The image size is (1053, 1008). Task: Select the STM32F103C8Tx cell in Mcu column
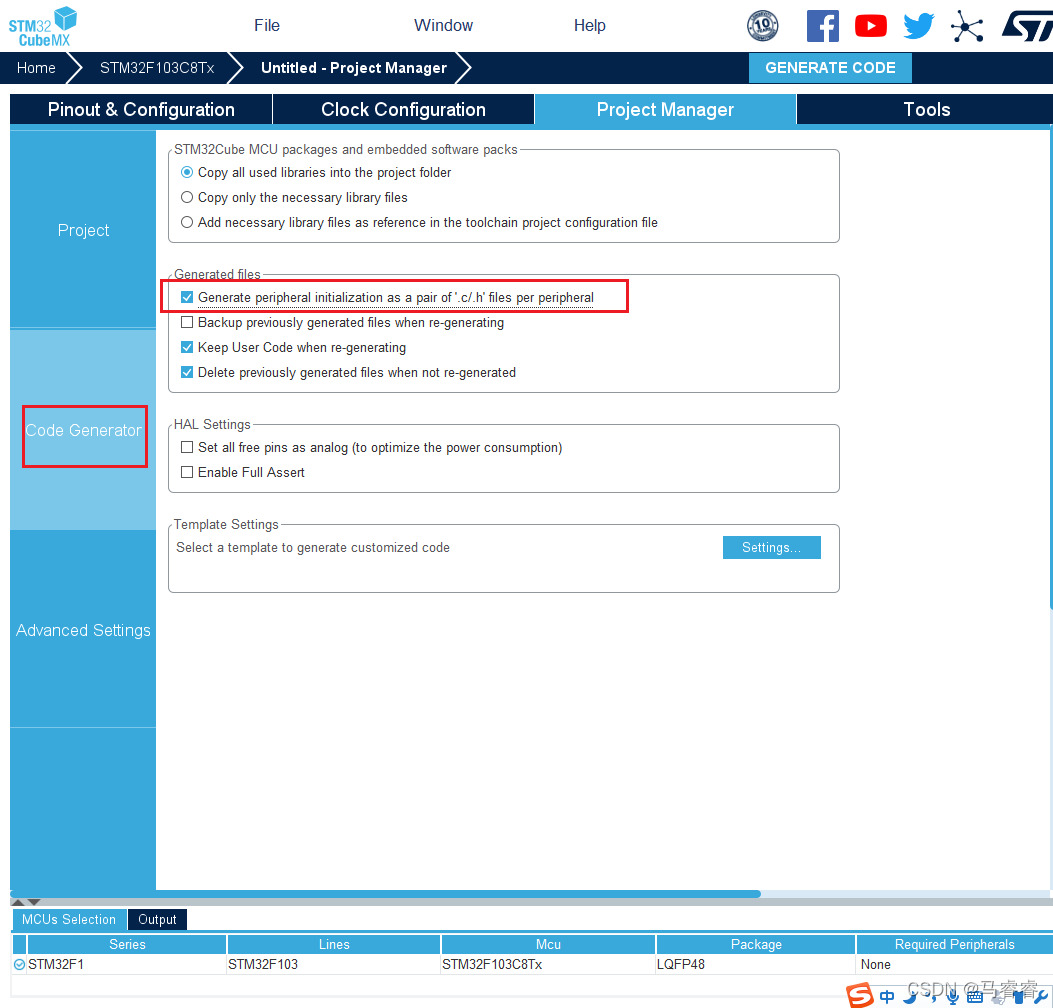click(548, 964)
